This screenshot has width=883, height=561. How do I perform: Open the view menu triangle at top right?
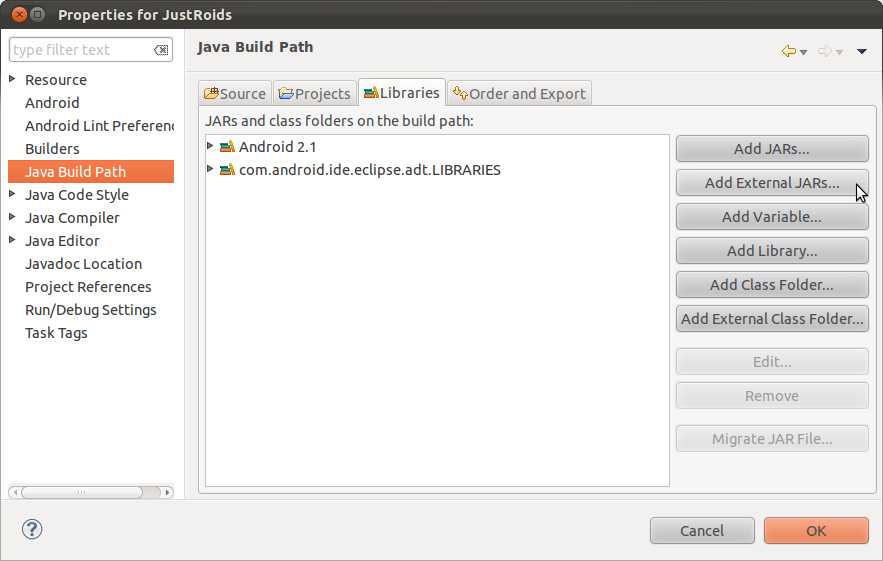862,51
